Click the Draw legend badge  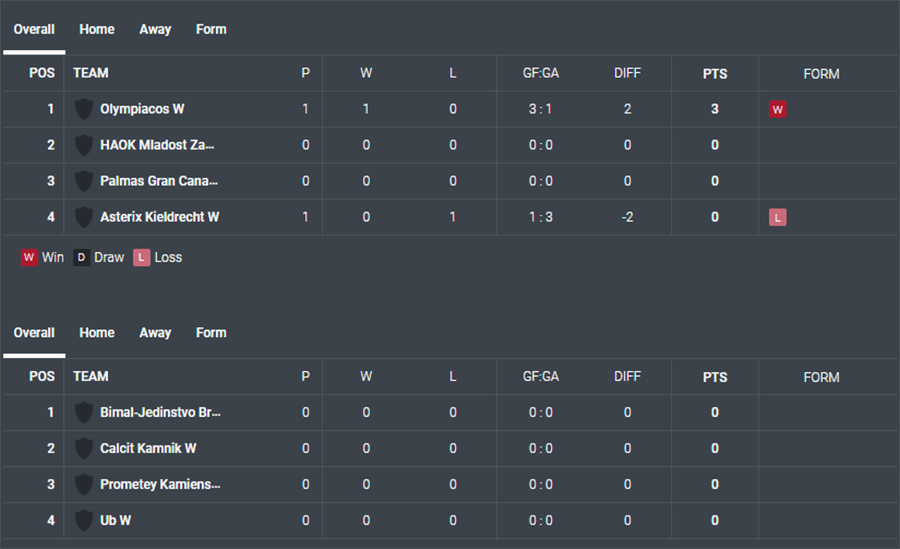pos(82,257)
